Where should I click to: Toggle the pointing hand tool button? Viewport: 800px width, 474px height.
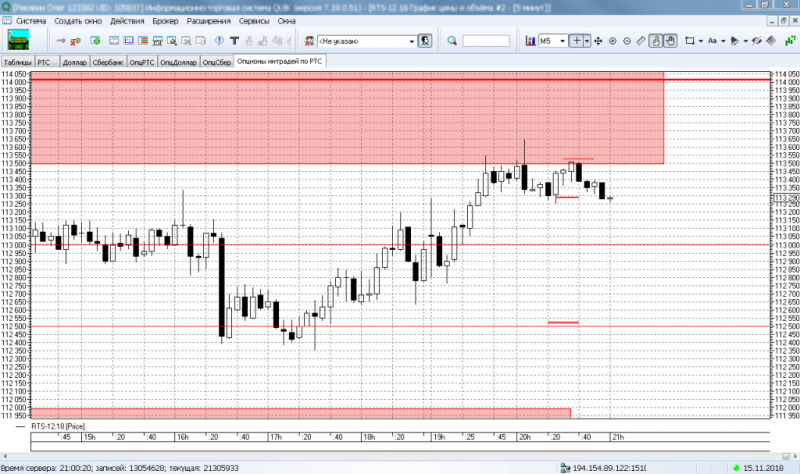coord(656,41)
